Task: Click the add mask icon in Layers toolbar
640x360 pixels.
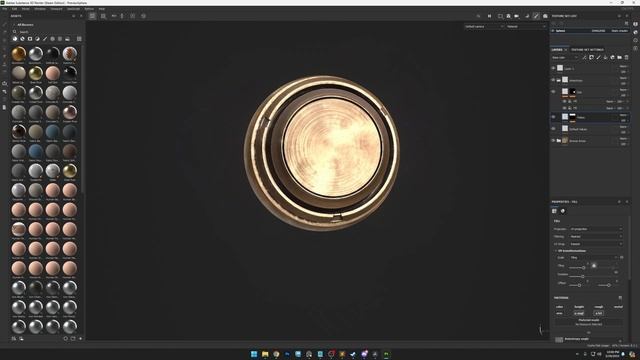Action: pyautogui.click(x=591, y=58)
